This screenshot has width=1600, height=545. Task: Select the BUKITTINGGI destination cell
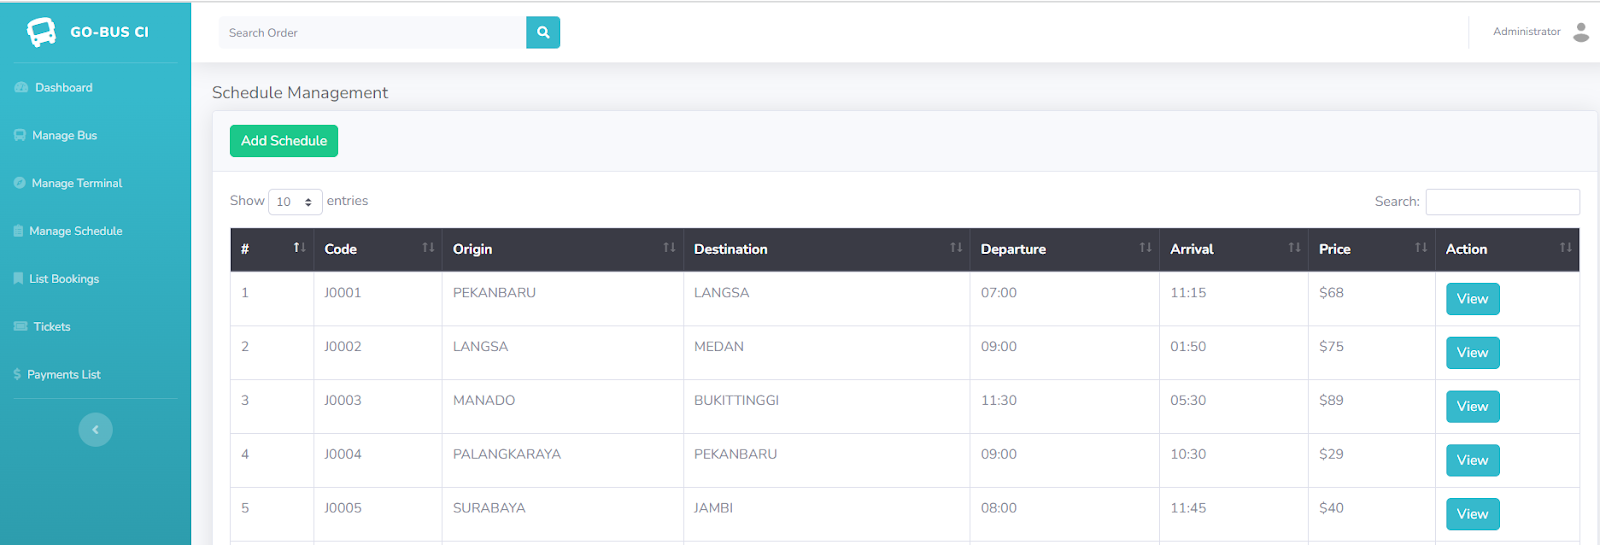click(x=827, y=407)
